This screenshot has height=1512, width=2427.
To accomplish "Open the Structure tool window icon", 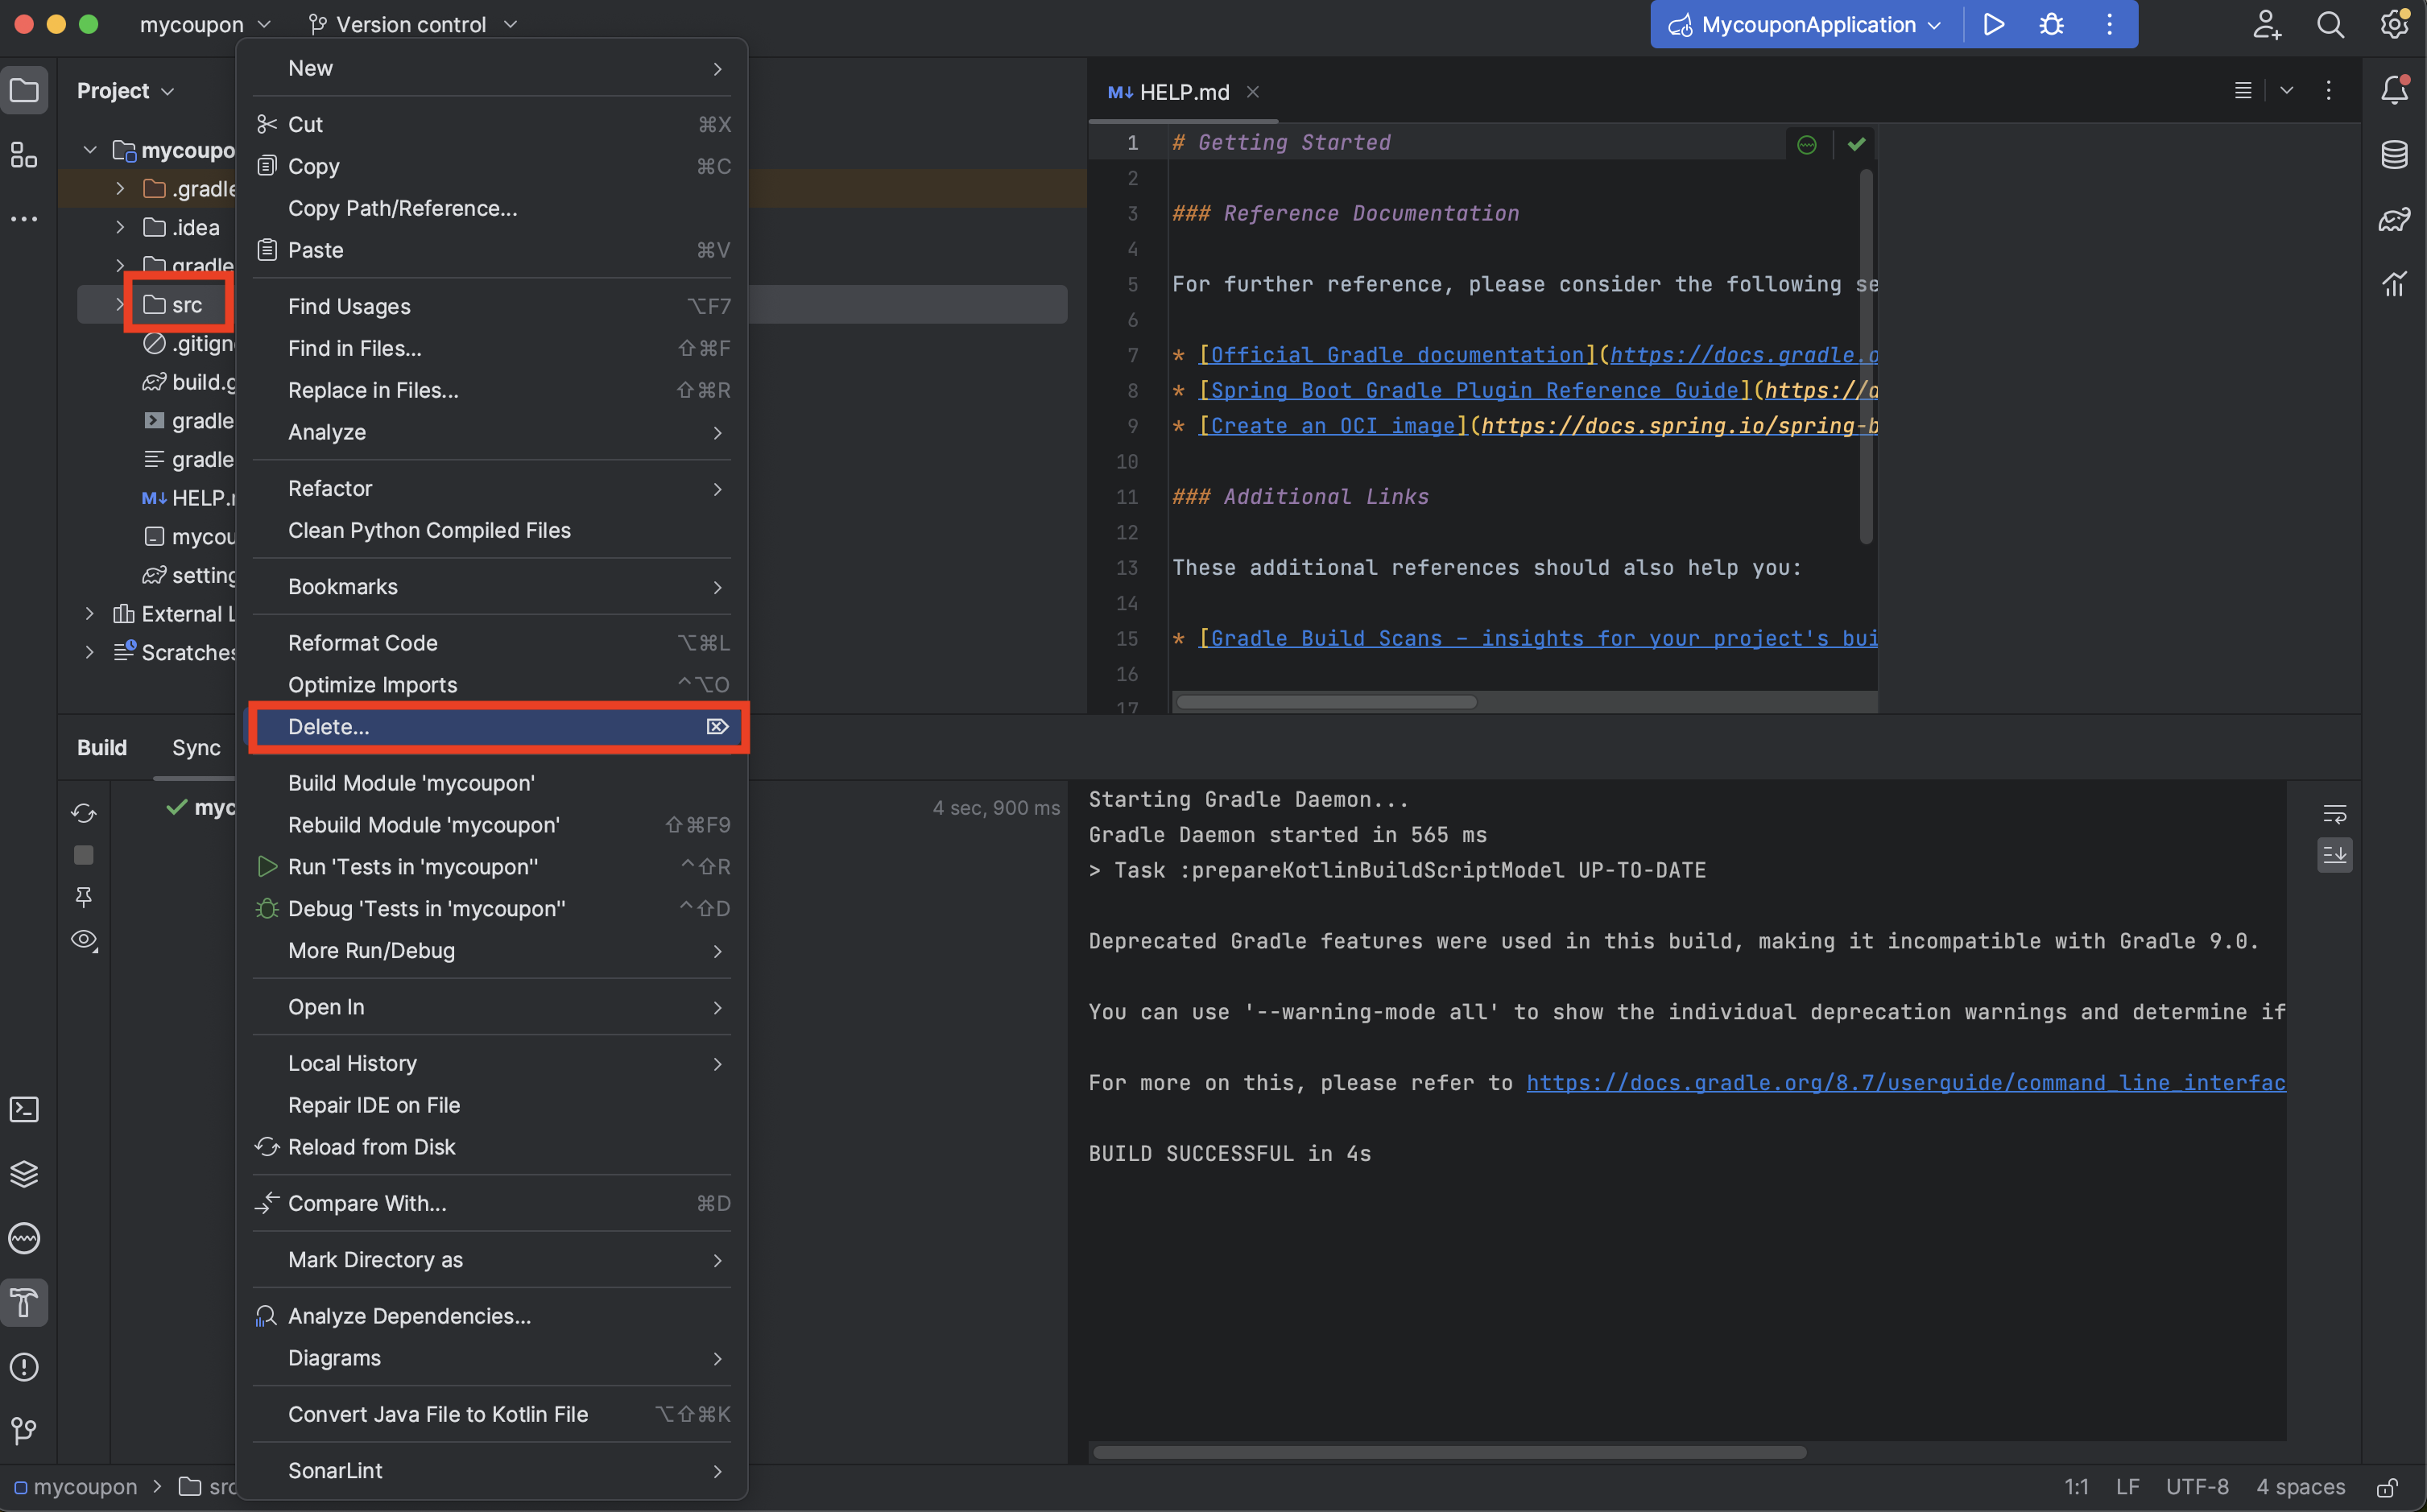I will point(24,155).
